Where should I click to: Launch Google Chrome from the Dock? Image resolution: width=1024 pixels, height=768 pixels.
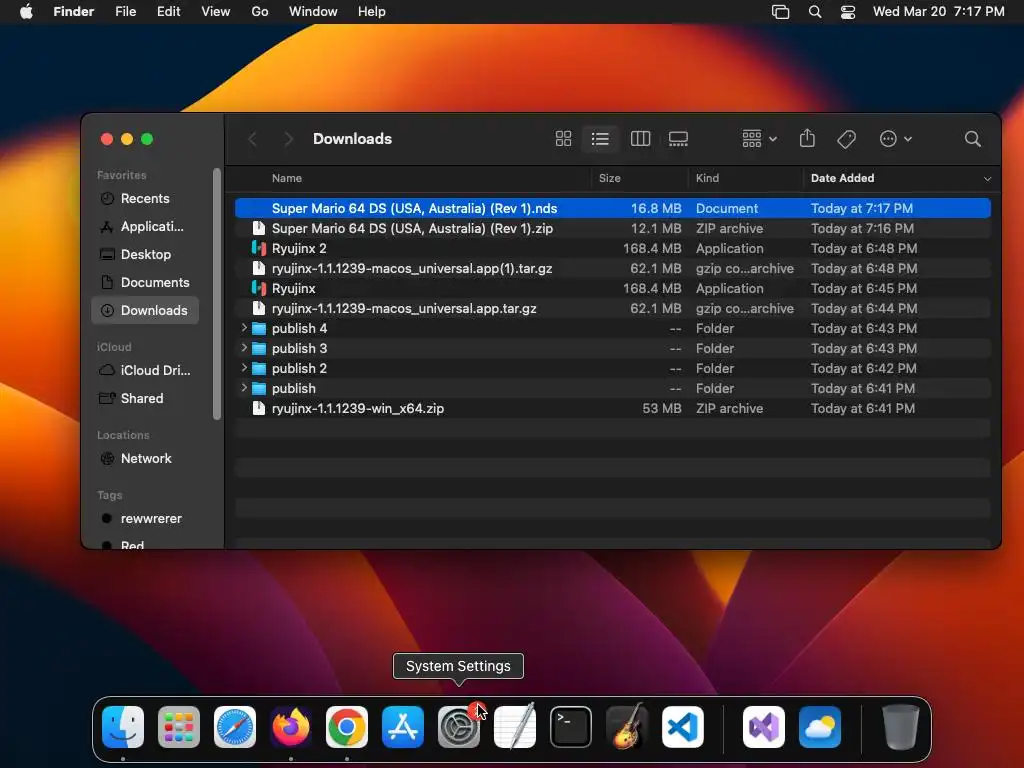coord(347,727)
